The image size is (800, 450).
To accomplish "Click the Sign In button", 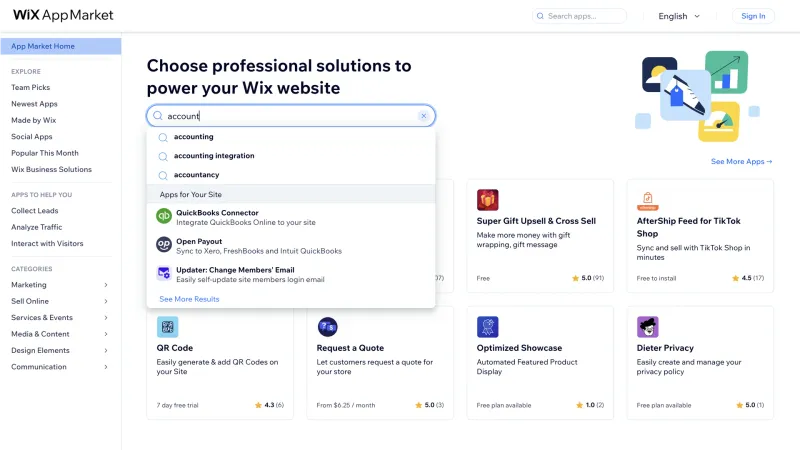I will point(753,16).
